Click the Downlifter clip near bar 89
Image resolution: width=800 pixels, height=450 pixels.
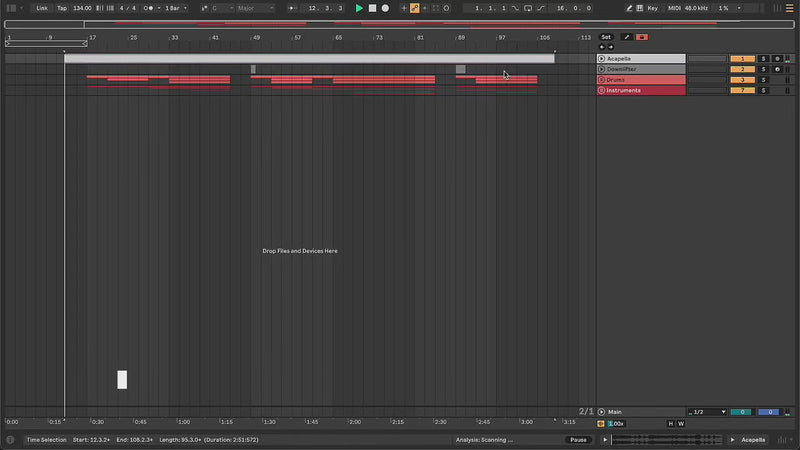(x=460, y=69)
